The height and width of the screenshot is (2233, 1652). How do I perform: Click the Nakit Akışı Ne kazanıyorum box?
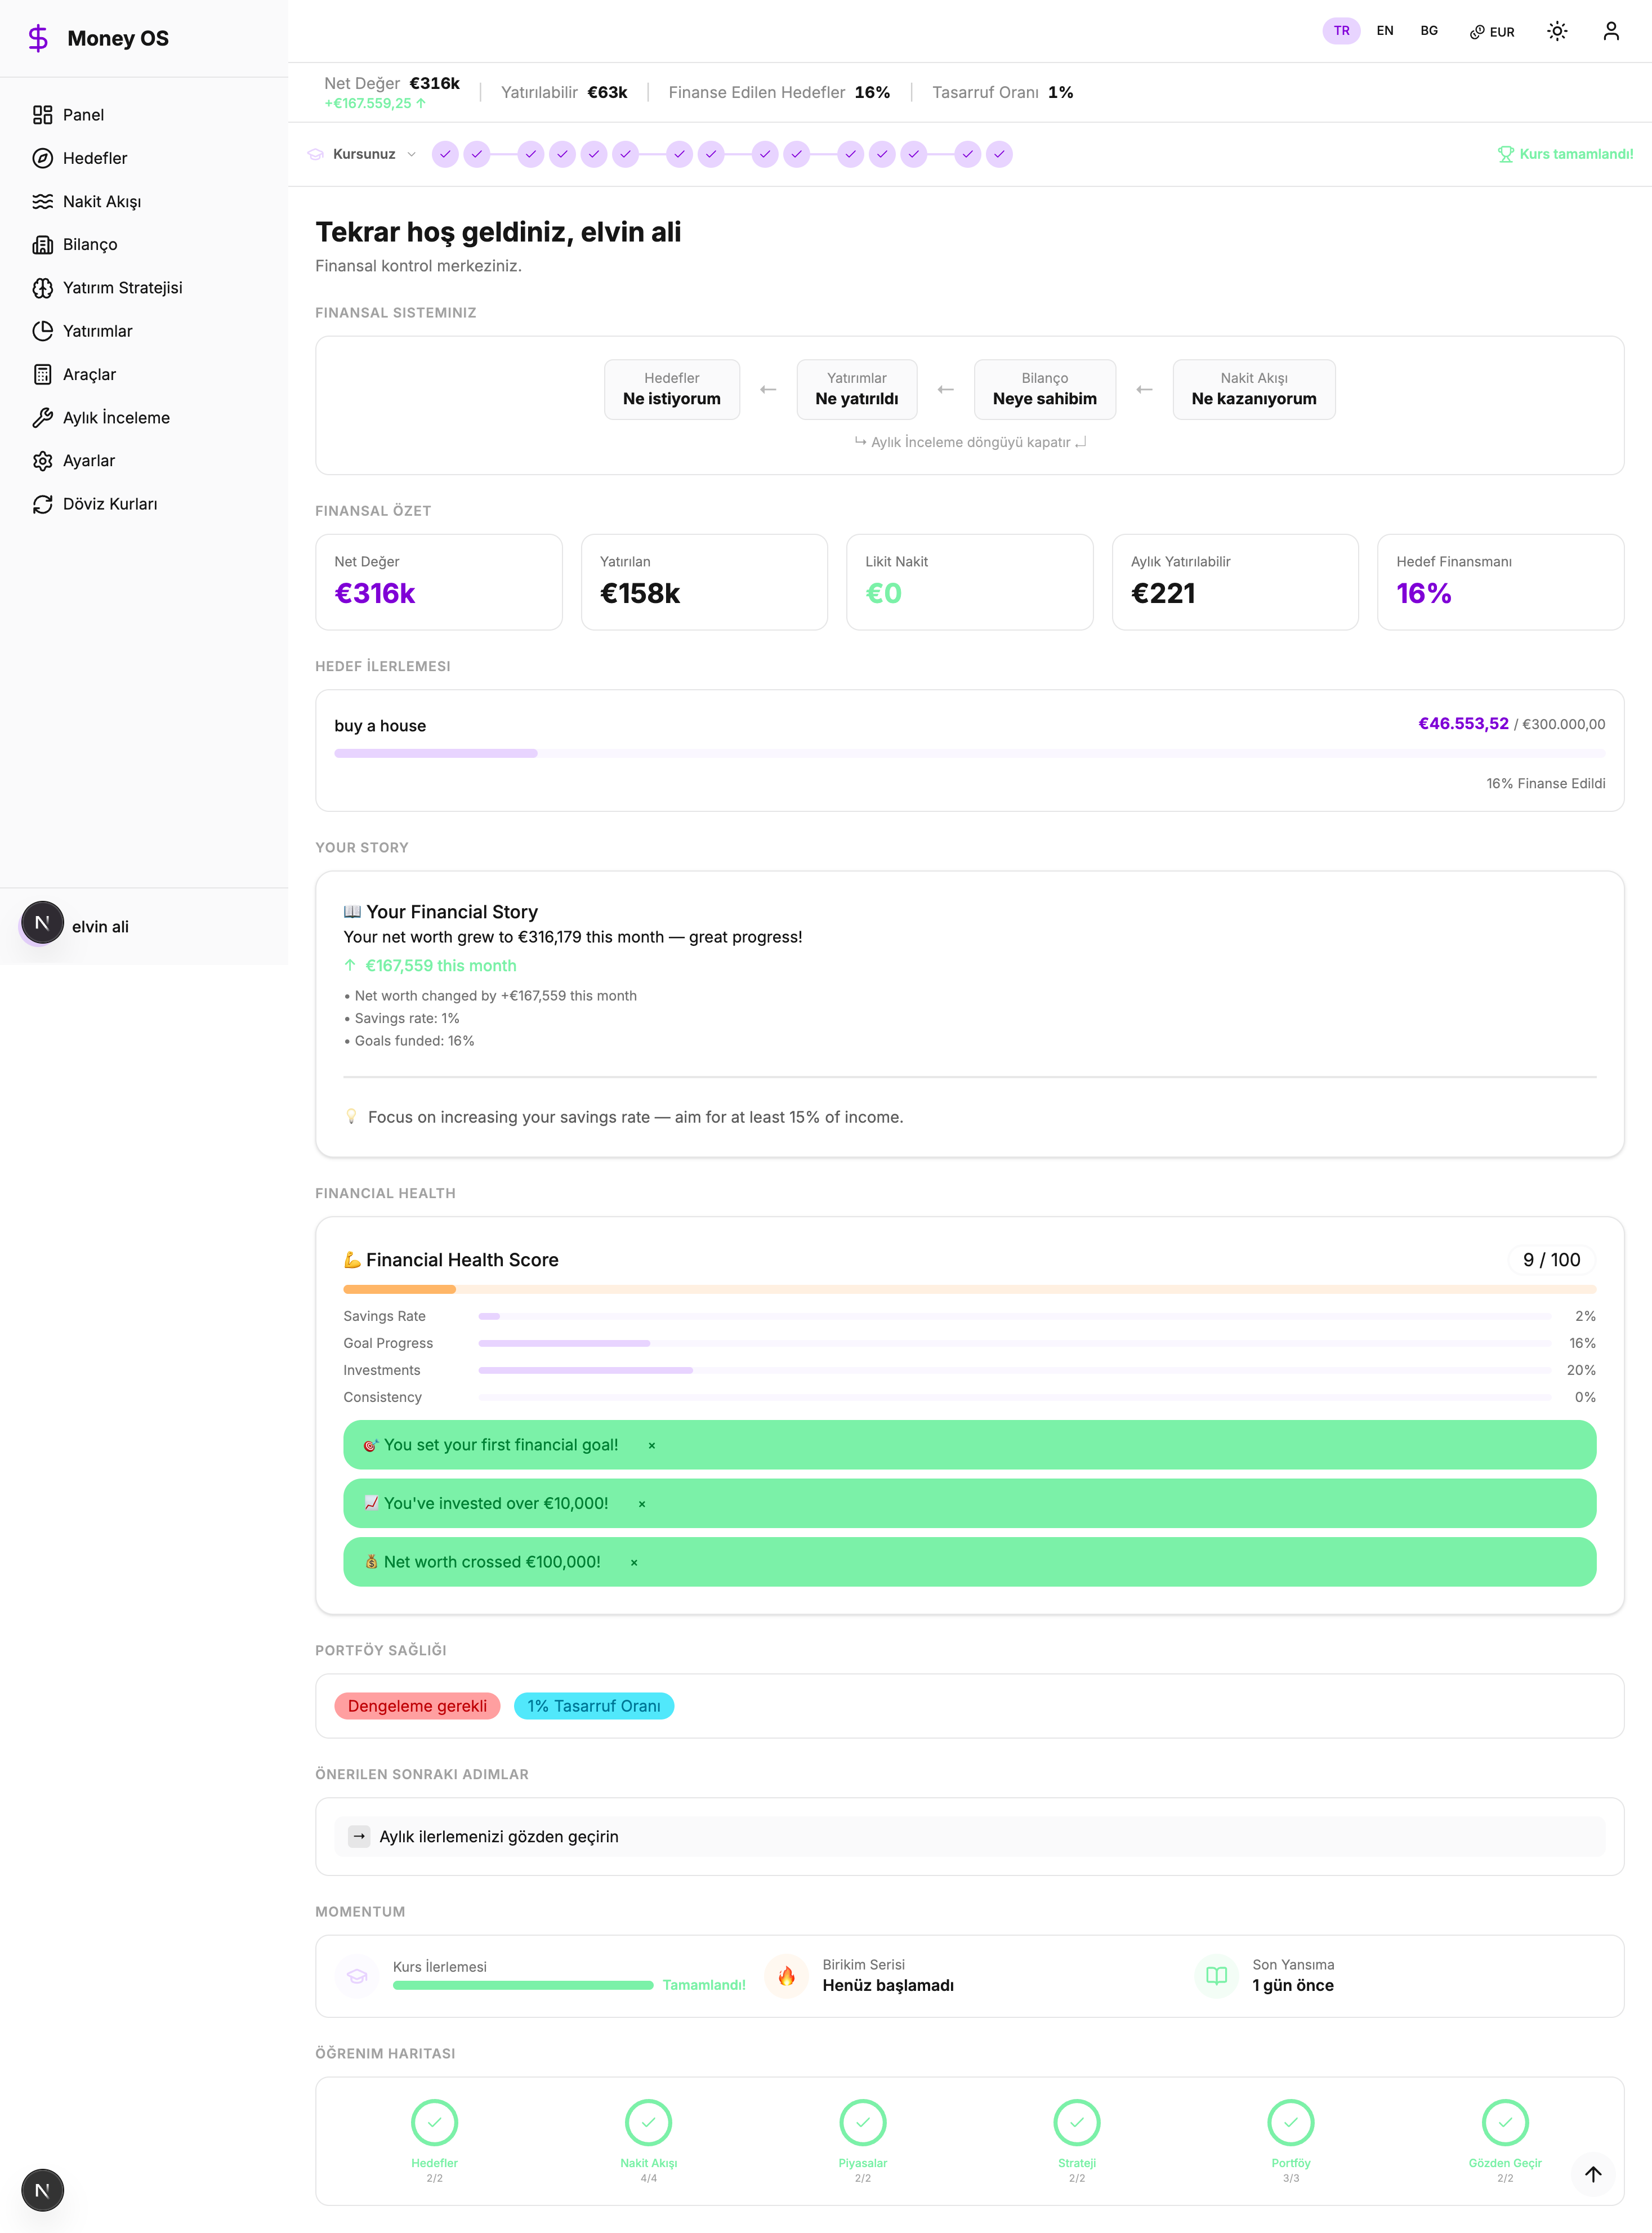[1254, 389]
